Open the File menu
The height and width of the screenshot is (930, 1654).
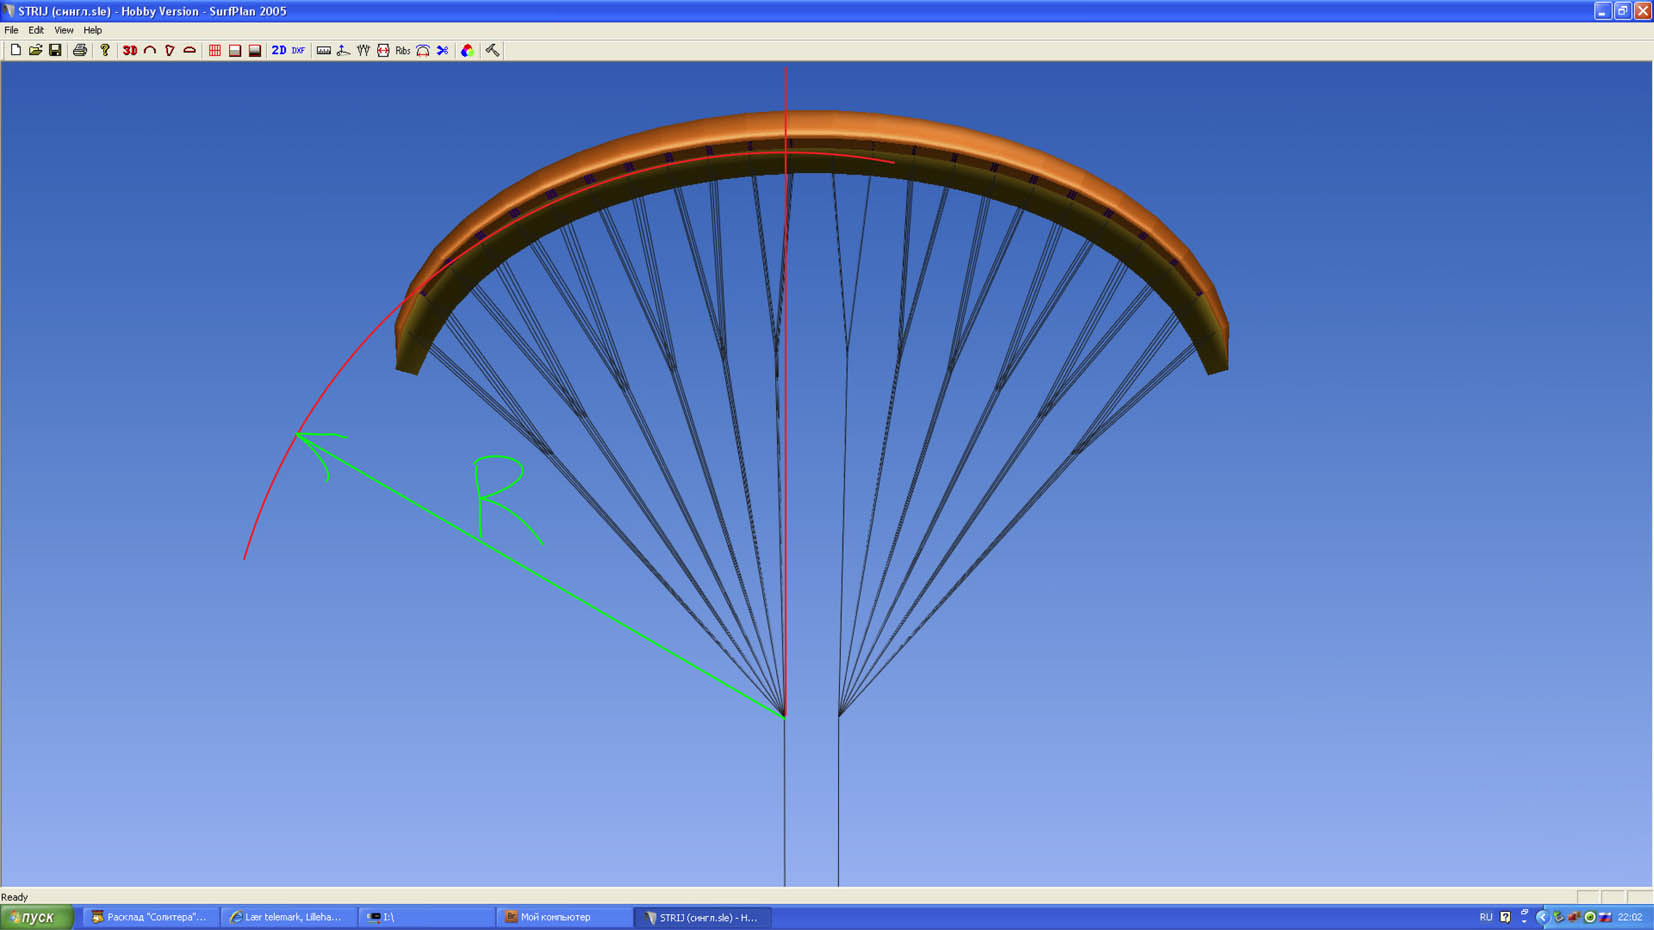coord(11,30)
